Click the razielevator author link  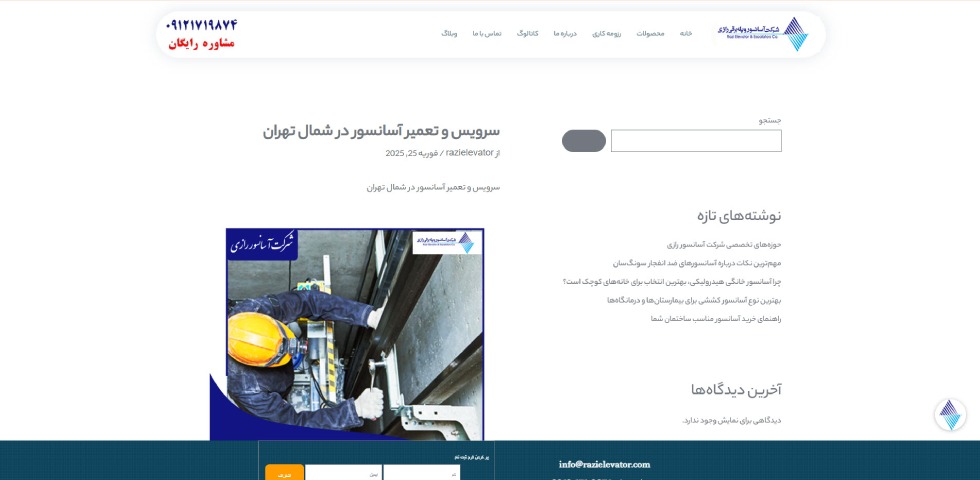click(470, 153)
